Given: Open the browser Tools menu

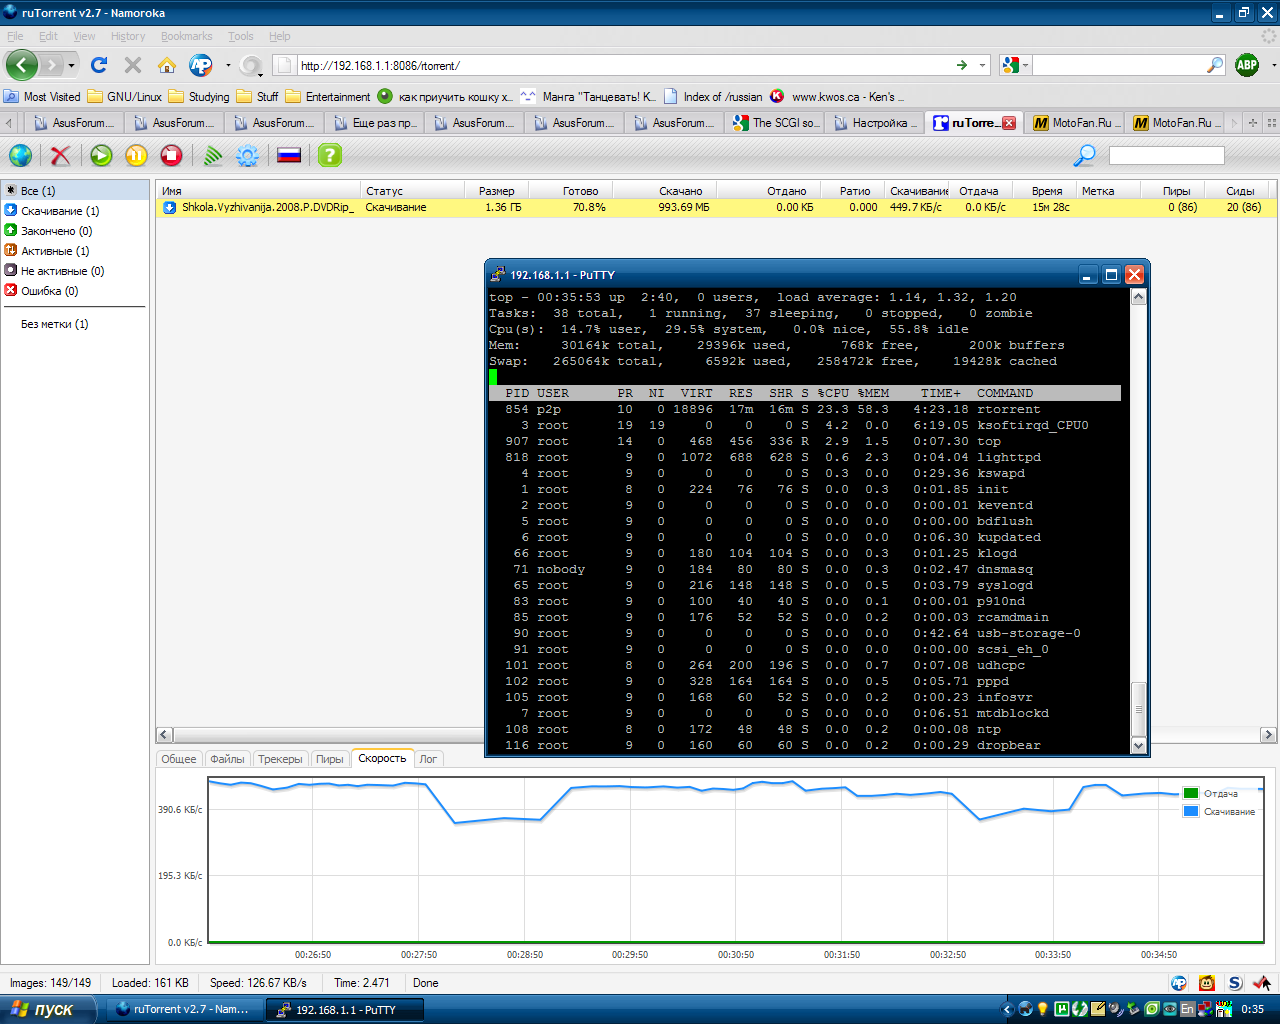Looking at the screenshot, I should 241,36.
